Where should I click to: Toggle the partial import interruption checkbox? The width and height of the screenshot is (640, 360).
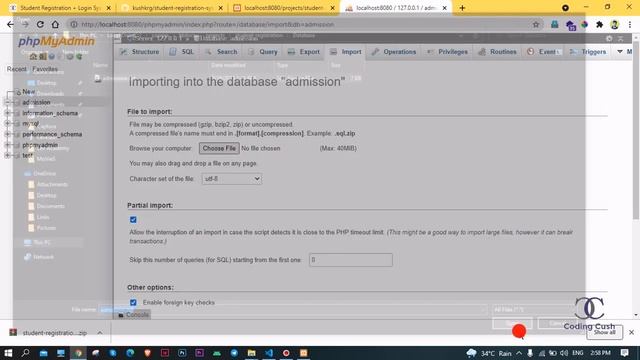pyautogui.click(x=133, y=220)
